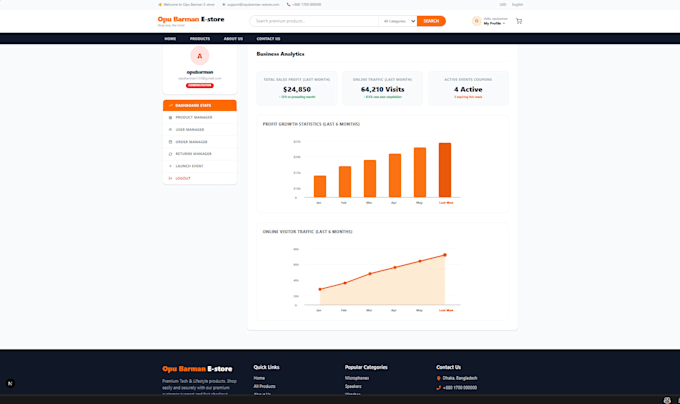Viewport: 680px width, 404px height.
Task: Click the 64,210 Visits value
Action: [382, 89]
